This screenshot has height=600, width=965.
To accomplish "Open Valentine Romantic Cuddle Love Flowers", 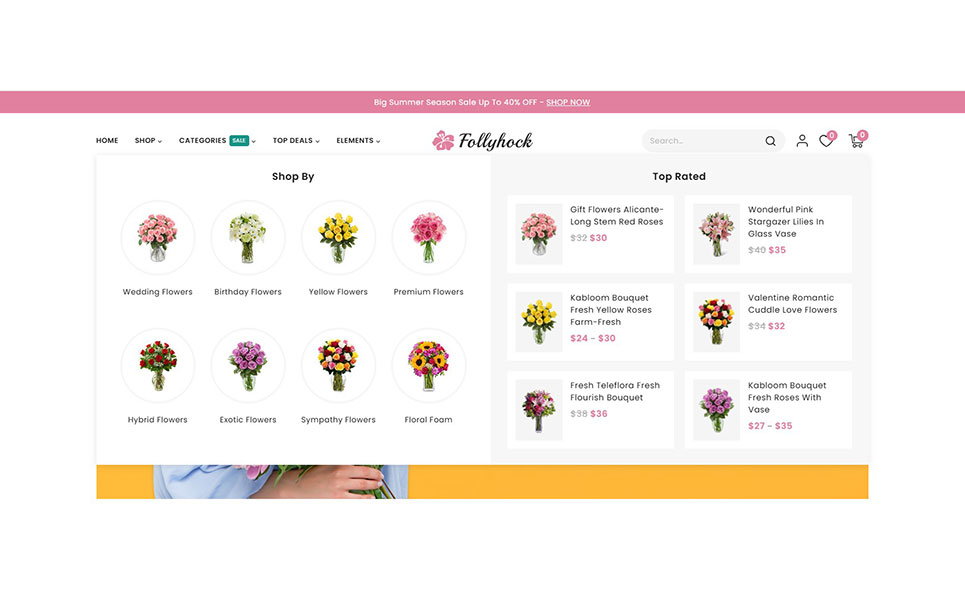I will (793, 303).
